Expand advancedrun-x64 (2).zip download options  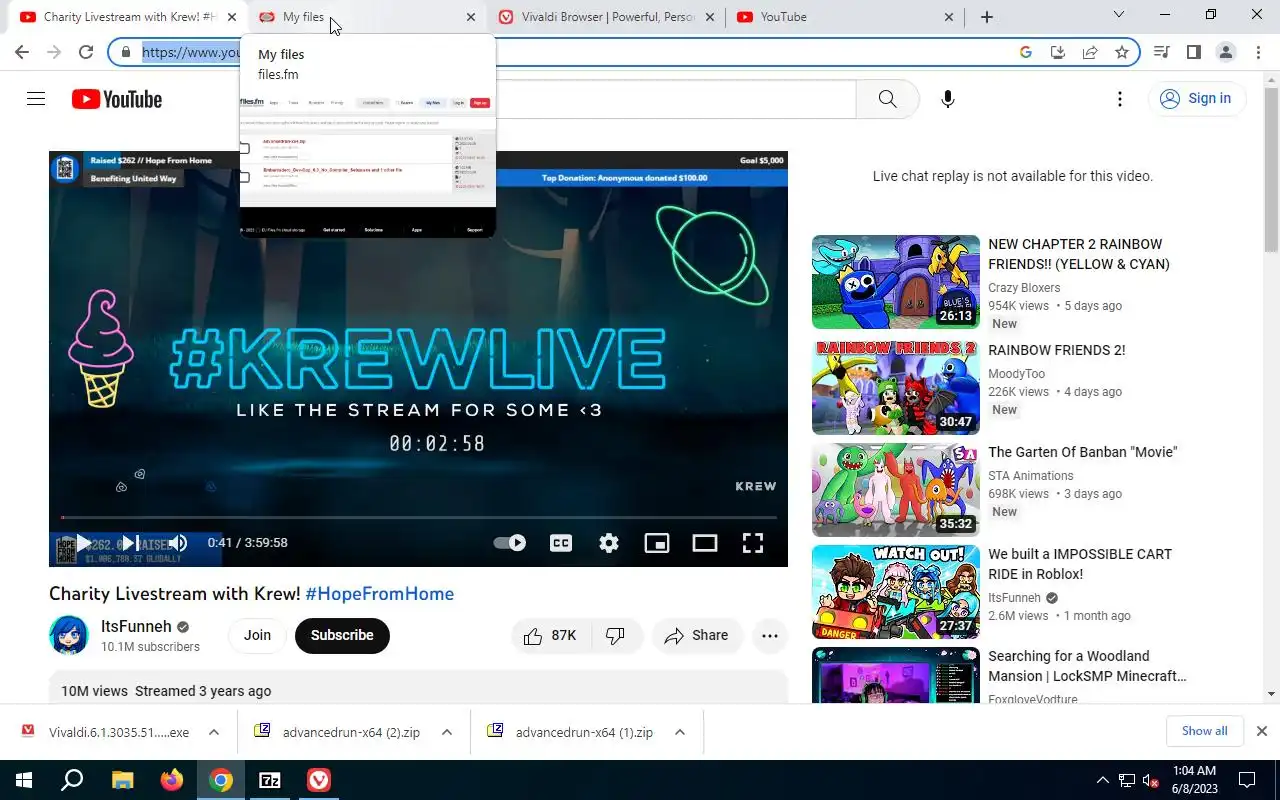click(x=446, y=732)
